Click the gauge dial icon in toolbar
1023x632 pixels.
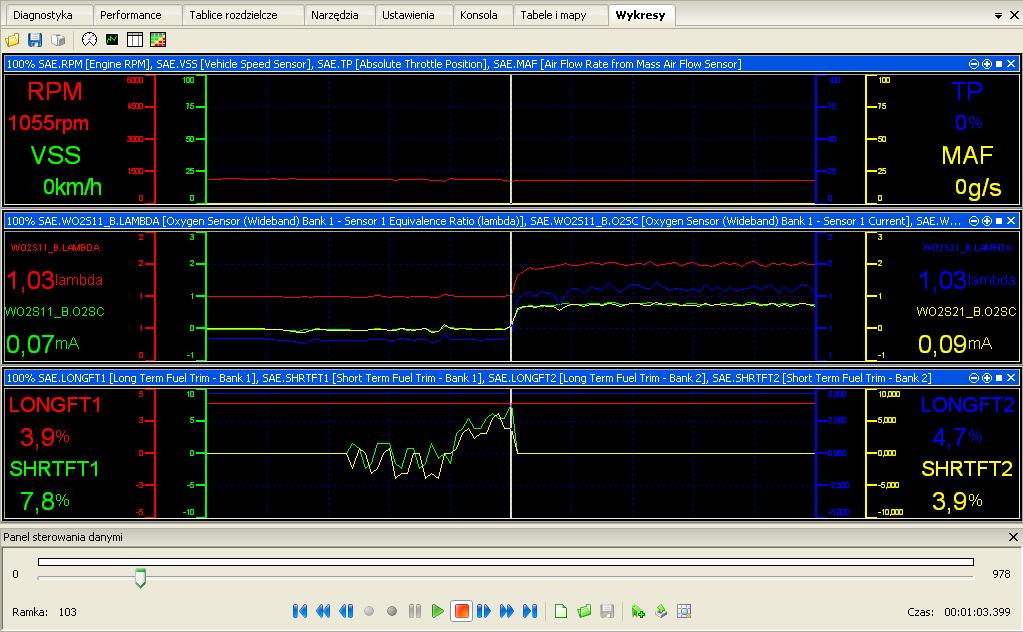click(89, 40)
